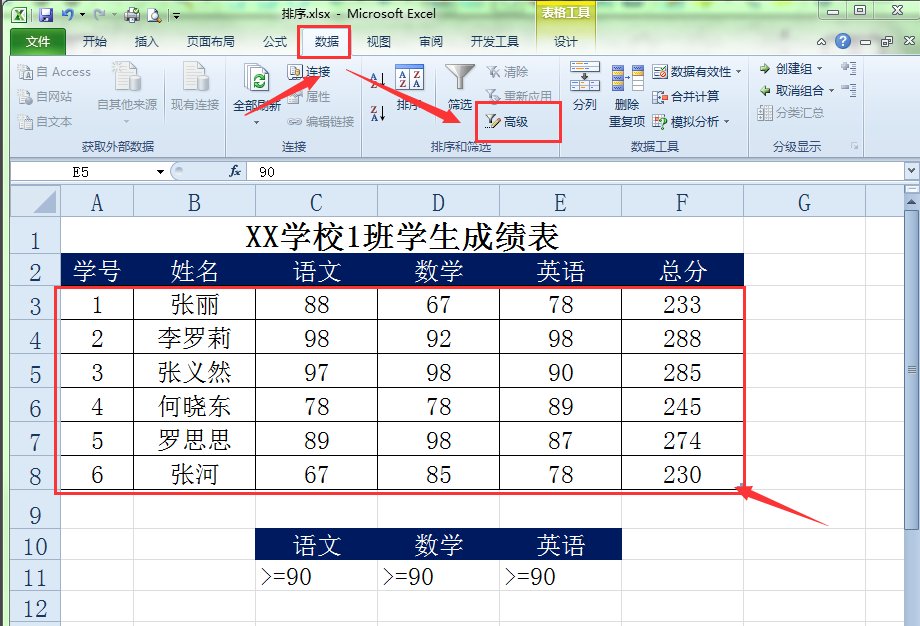Image resolution: width=920 pixels, height=626 pixels.
Task: Select cell with name 何晓东
Action: tap(194, 406)
